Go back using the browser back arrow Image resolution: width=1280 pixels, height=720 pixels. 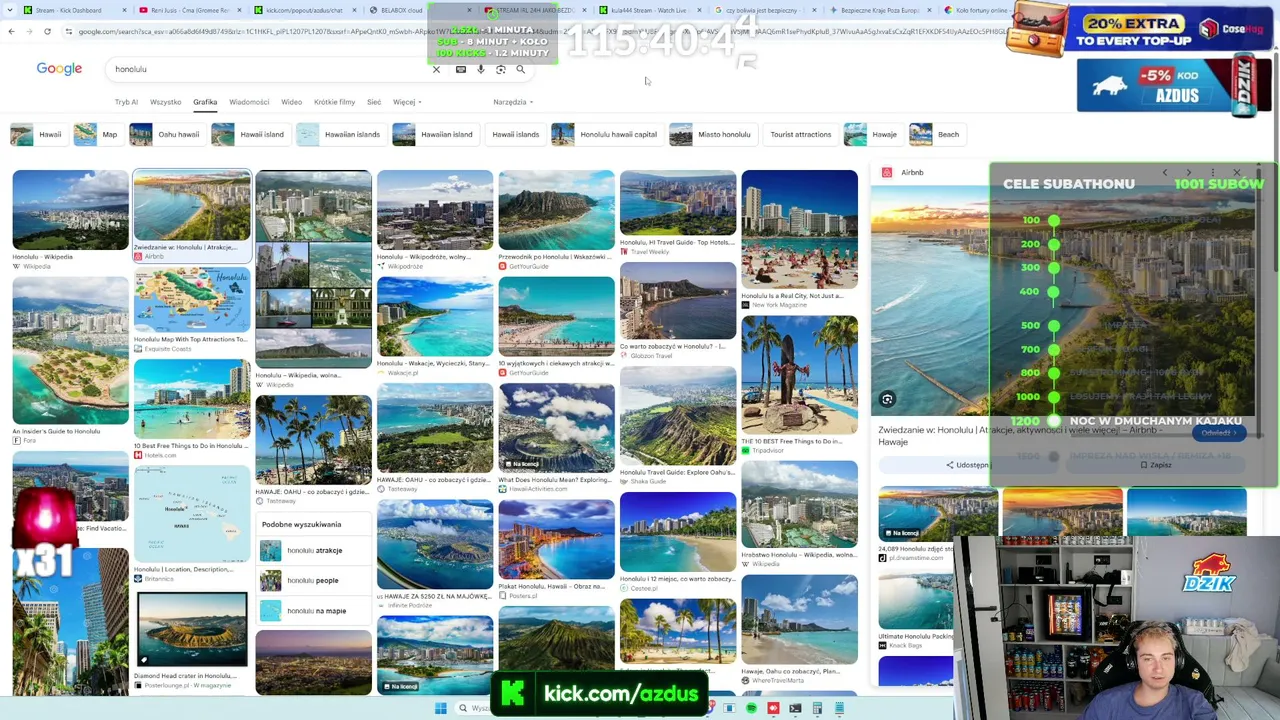pos(11,31)
